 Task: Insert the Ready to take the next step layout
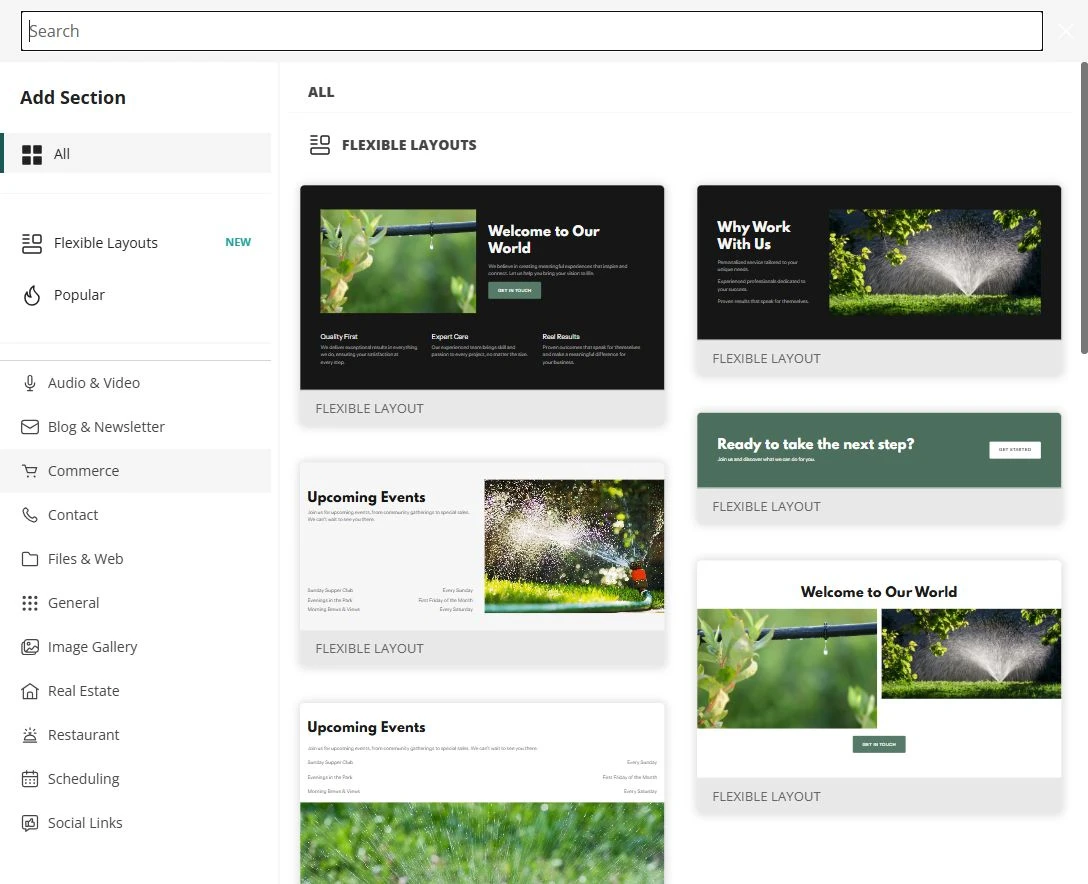click(879, 468)
